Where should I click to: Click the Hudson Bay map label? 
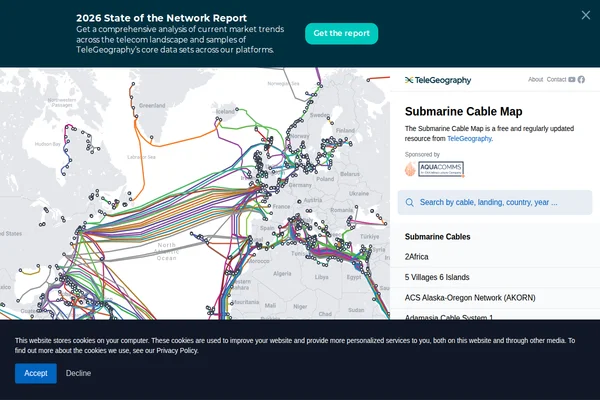coord(47,144)
